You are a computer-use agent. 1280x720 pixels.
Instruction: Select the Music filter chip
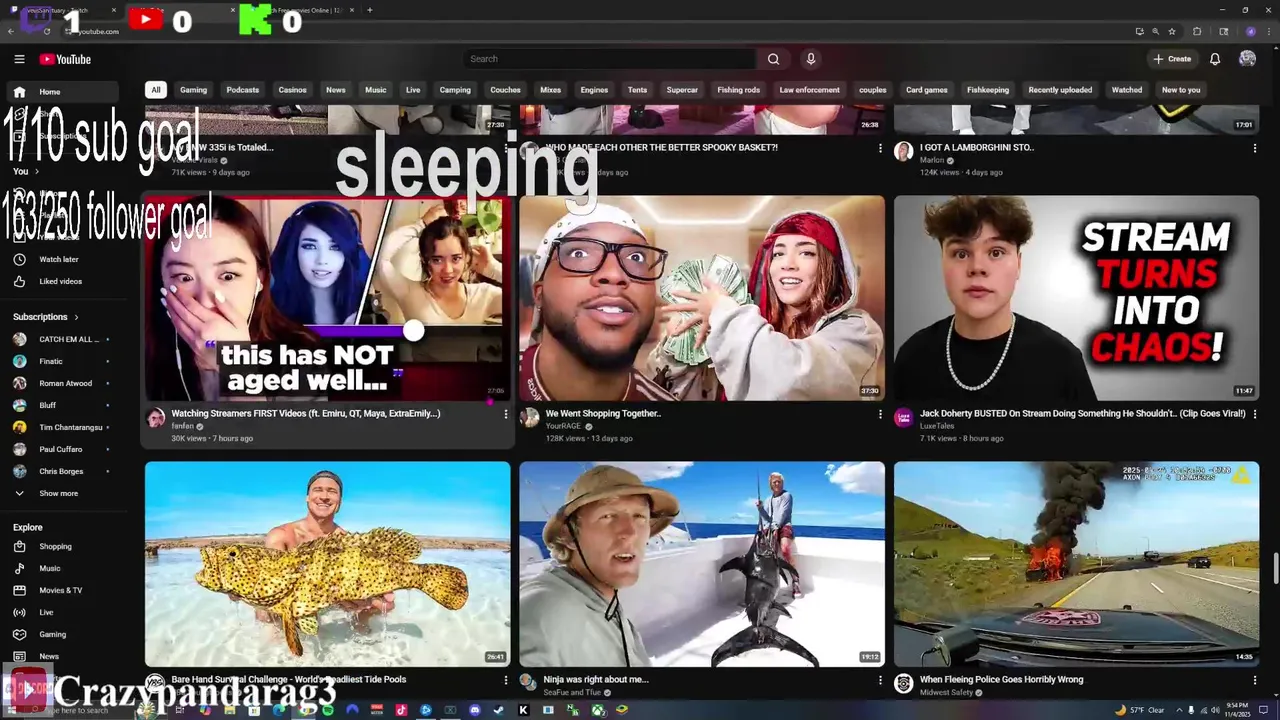[x=376, y=90]
